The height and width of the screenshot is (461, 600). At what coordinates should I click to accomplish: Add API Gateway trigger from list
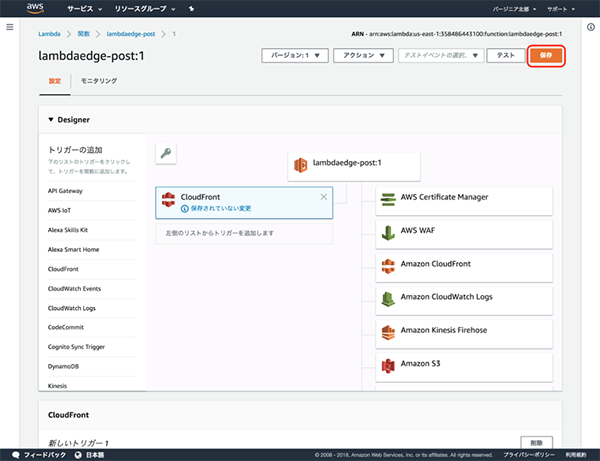click(65, 190)
